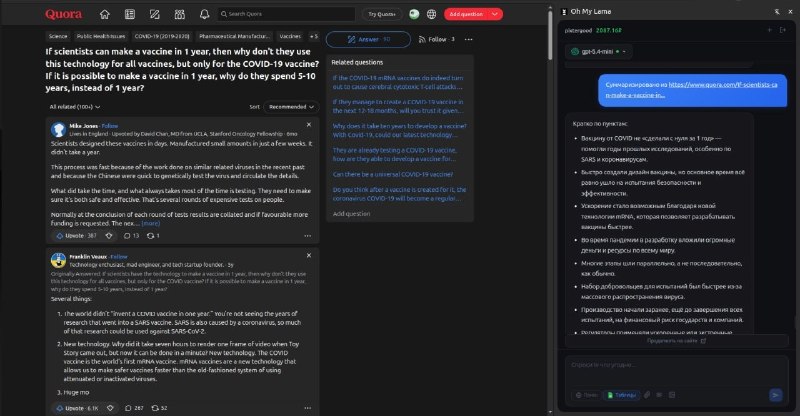Image resolution: width=800 pixels, height=416 pixels.
Task: Follow the question via Follow button
Action: (x=436, y=39)
